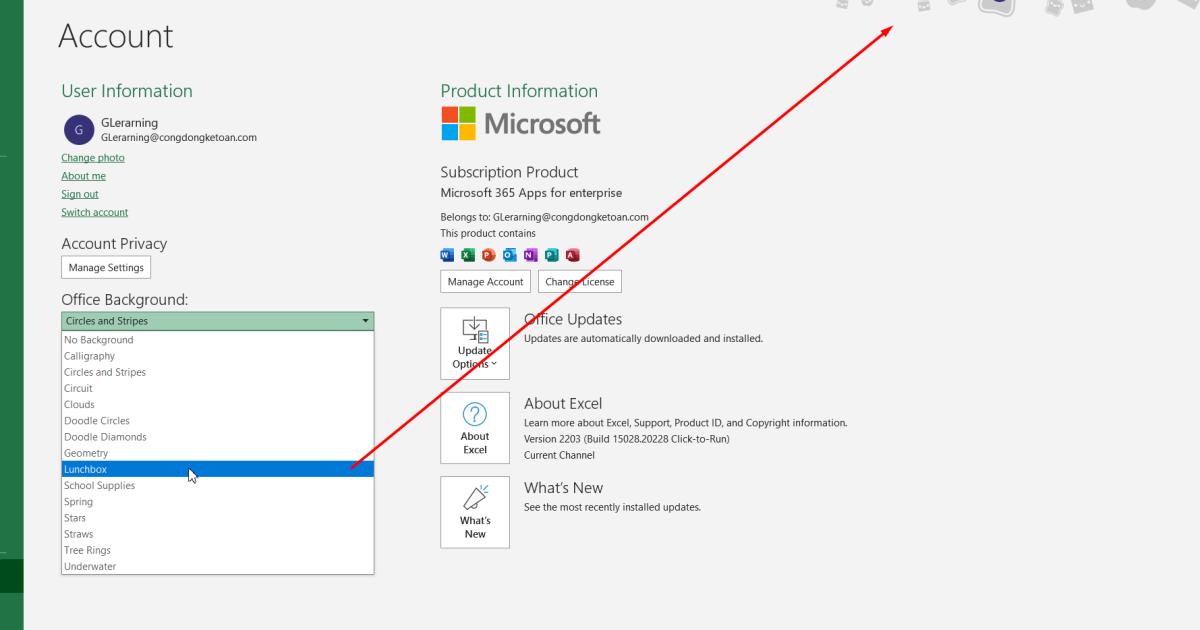The width and height of the screenshot is (1200, 630).
Task: Open Update Options for Office Updates
Action: tap(474, 343)
